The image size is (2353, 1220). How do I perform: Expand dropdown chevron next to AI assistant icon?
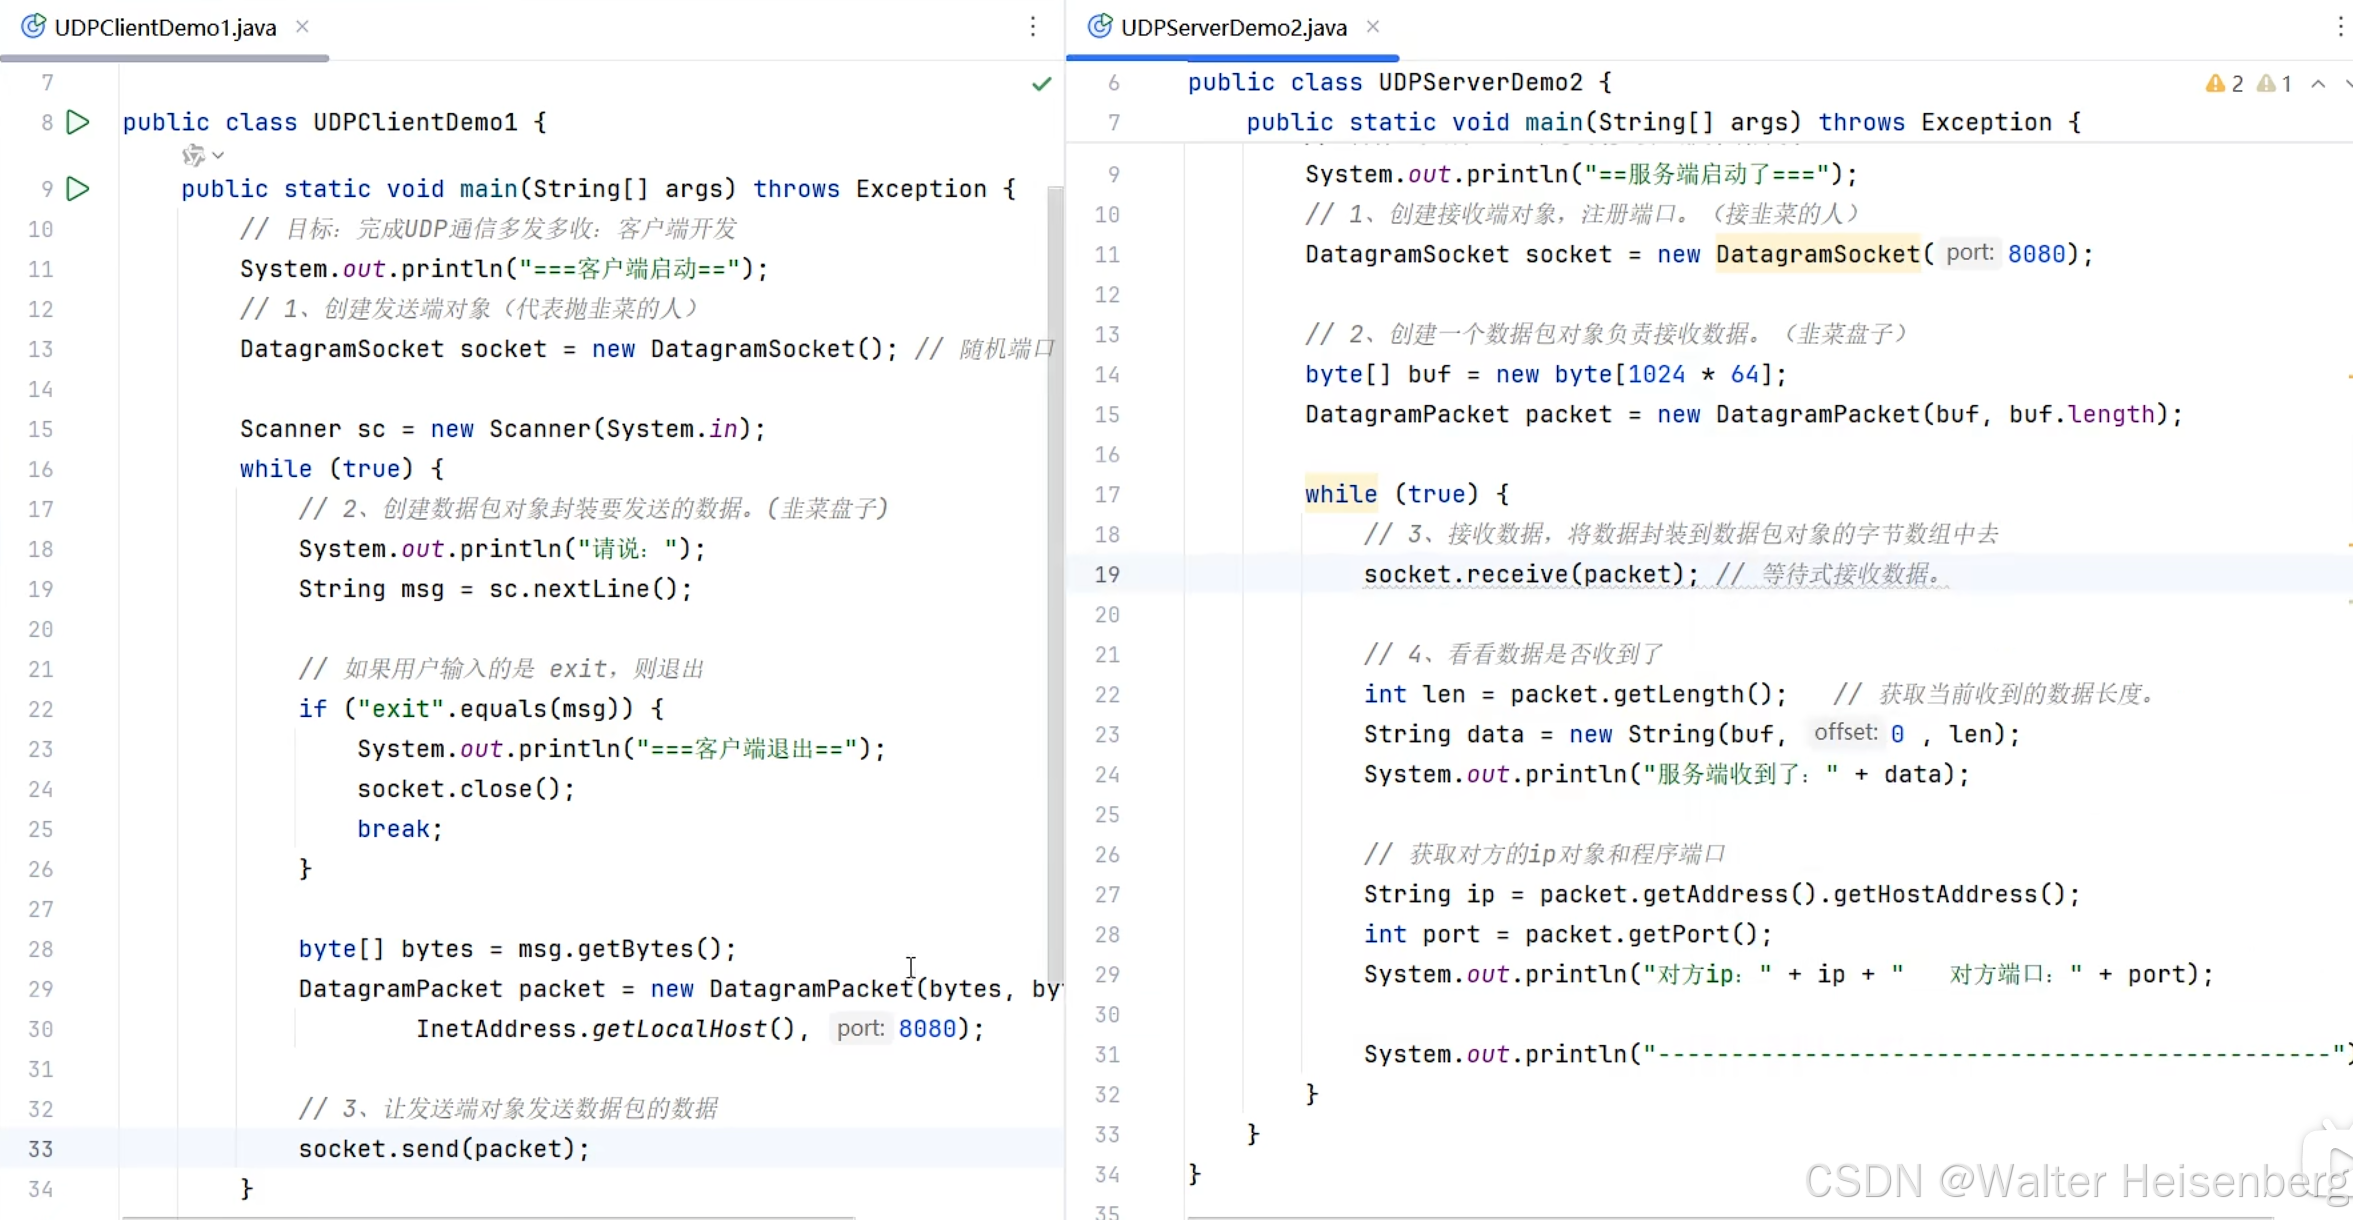(218, 155)
